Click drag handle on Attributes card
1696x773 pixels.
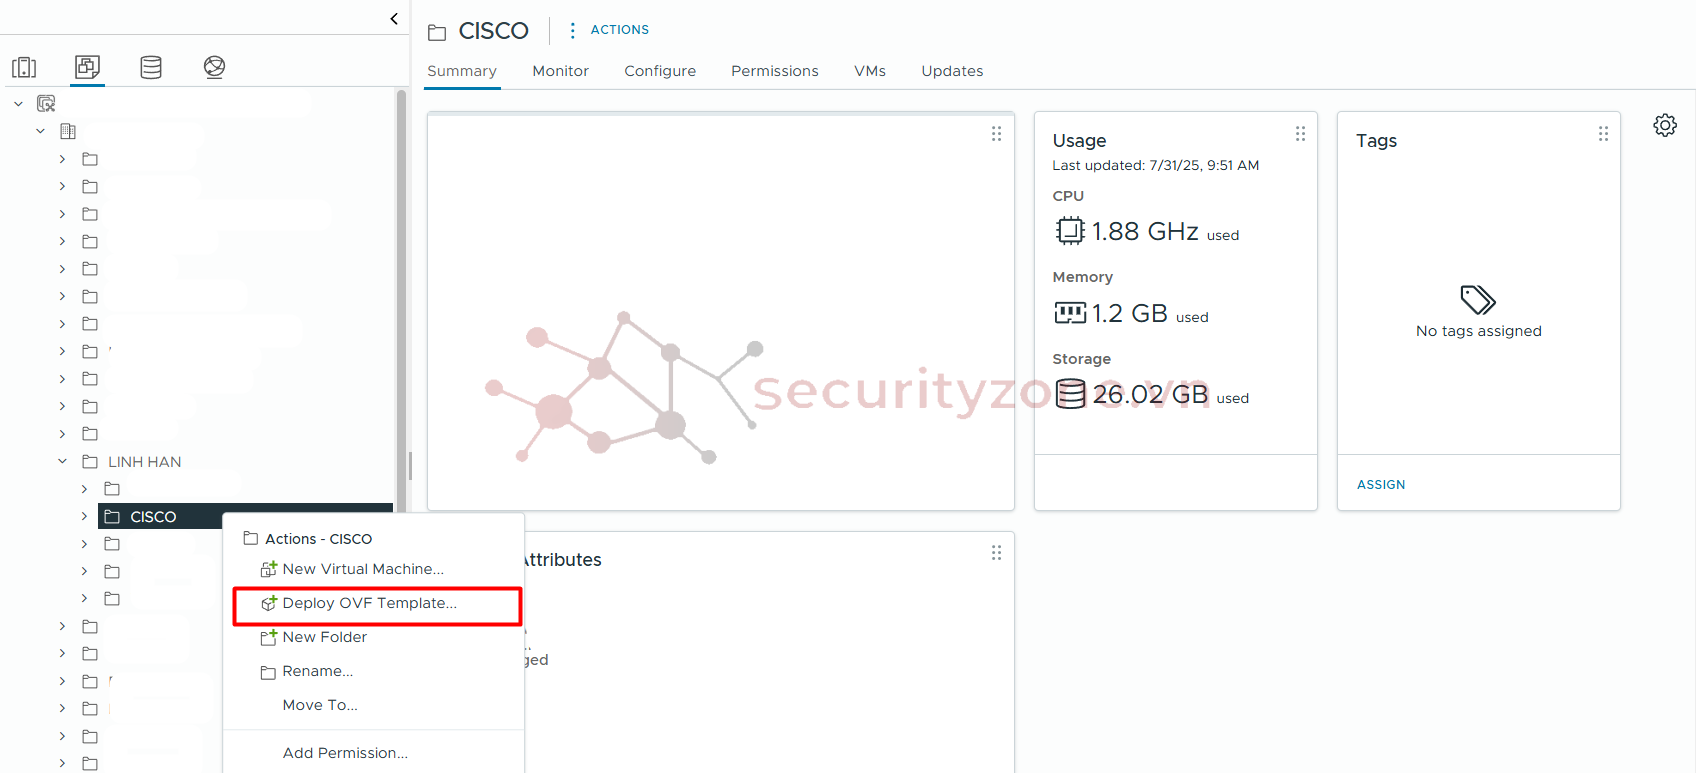click(x=996, y=552)
